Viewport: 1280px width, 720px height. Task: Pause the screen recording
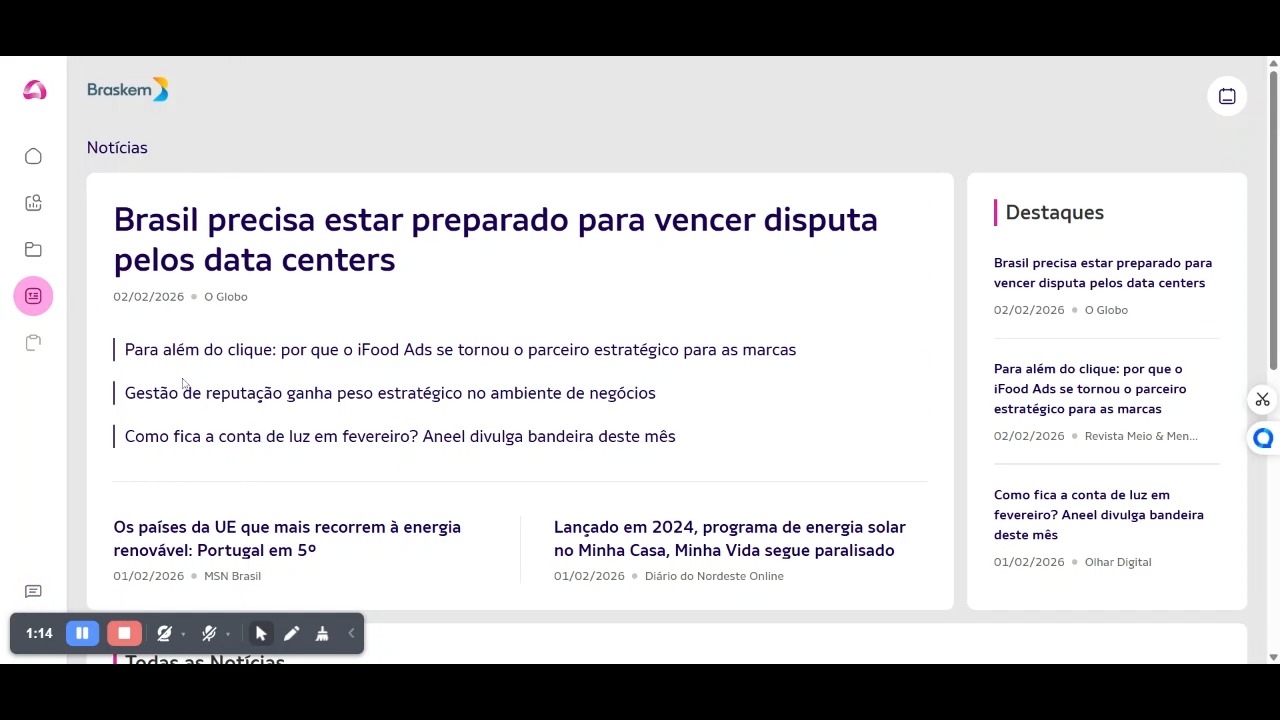coord(82,633)
